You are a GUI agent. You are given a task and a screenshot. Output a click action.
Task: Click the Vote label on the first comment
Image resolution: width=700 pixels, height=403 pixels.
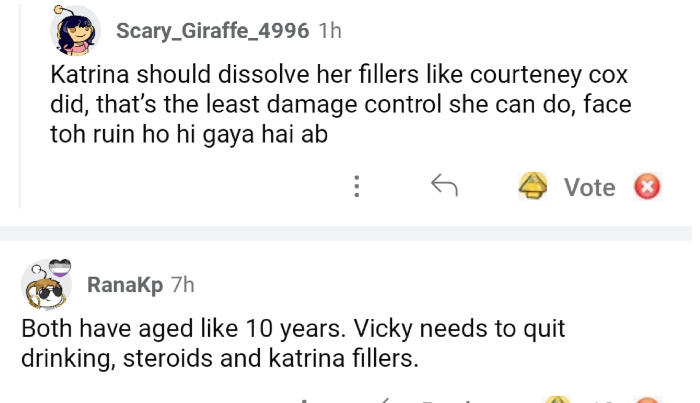(x=589, y=187)
